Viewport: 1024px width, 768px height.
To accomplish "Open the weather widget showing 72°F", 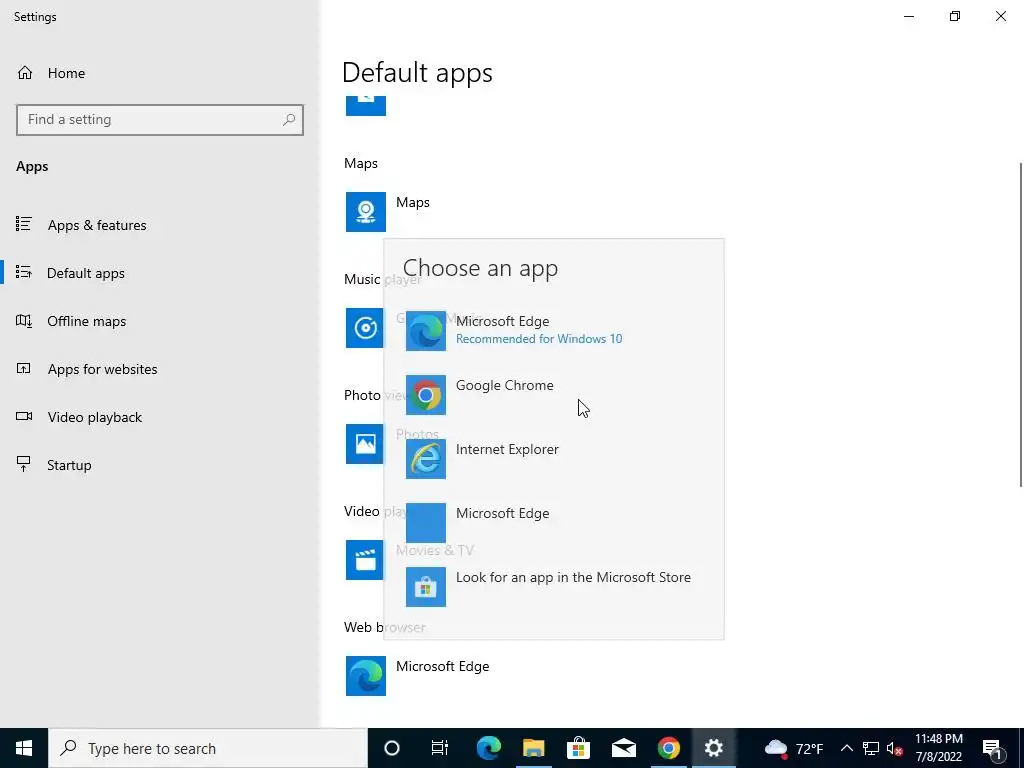I will [793, 748].
